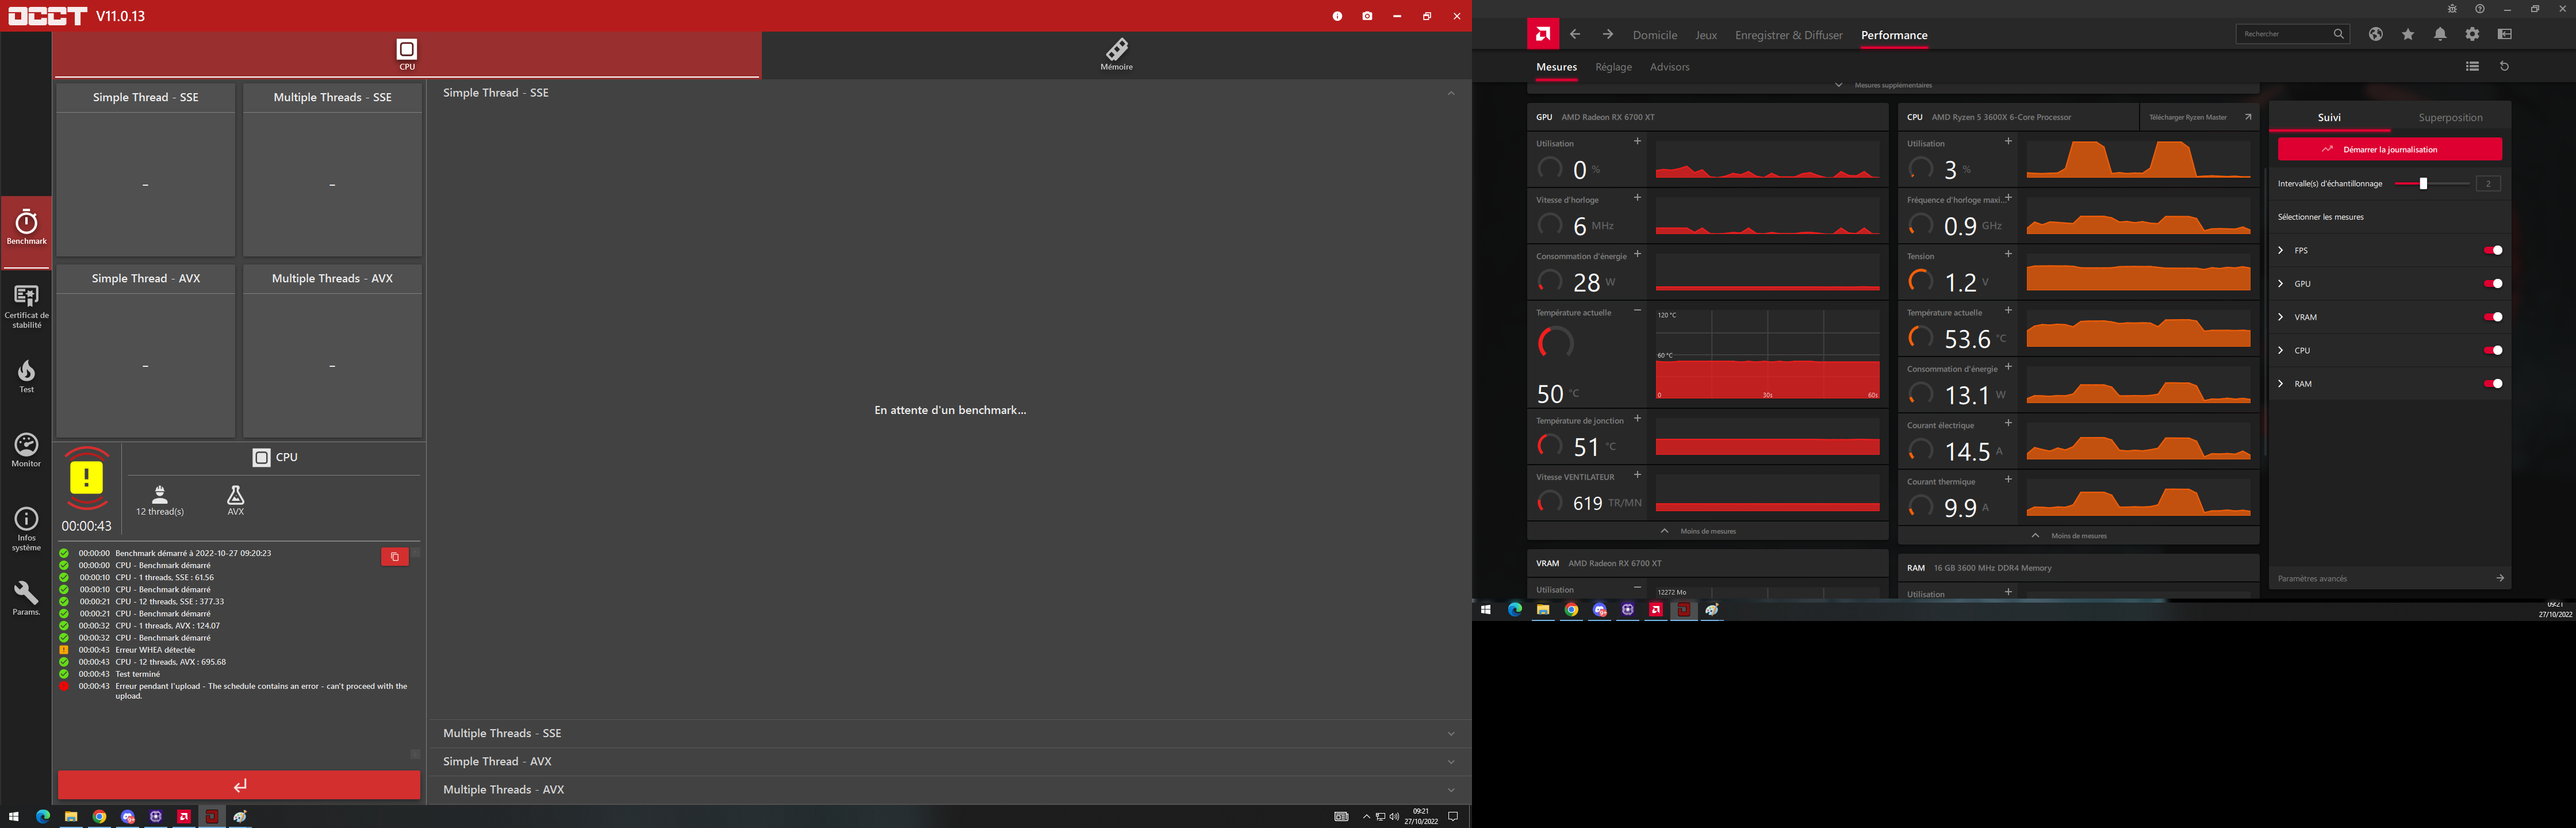
Task: Open the Superposition tab
Action: point(2450,118)
